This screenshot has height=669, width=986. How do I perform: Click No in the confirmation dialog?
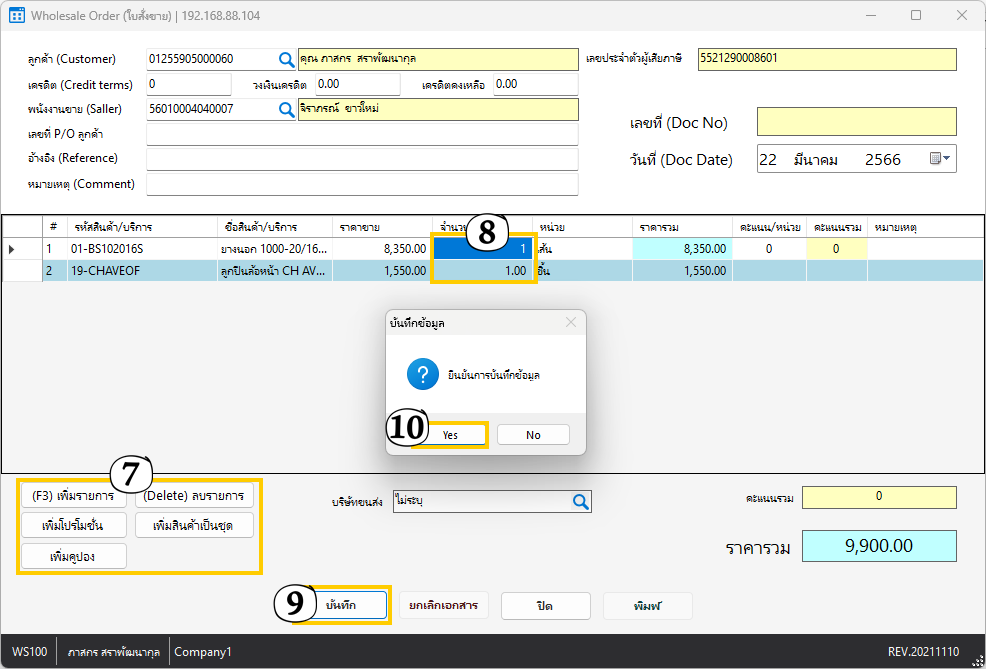point(533,435)
